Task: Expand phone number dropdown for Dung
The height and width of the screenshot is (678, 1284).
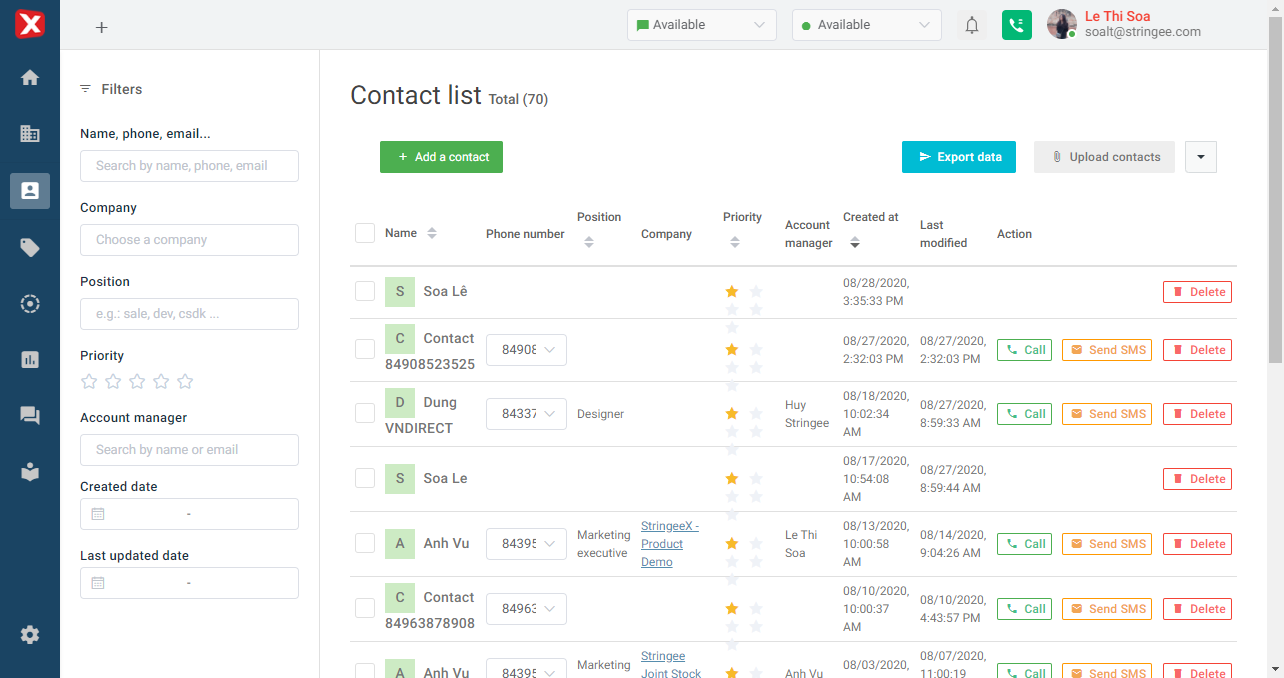Action: point(526,414)
